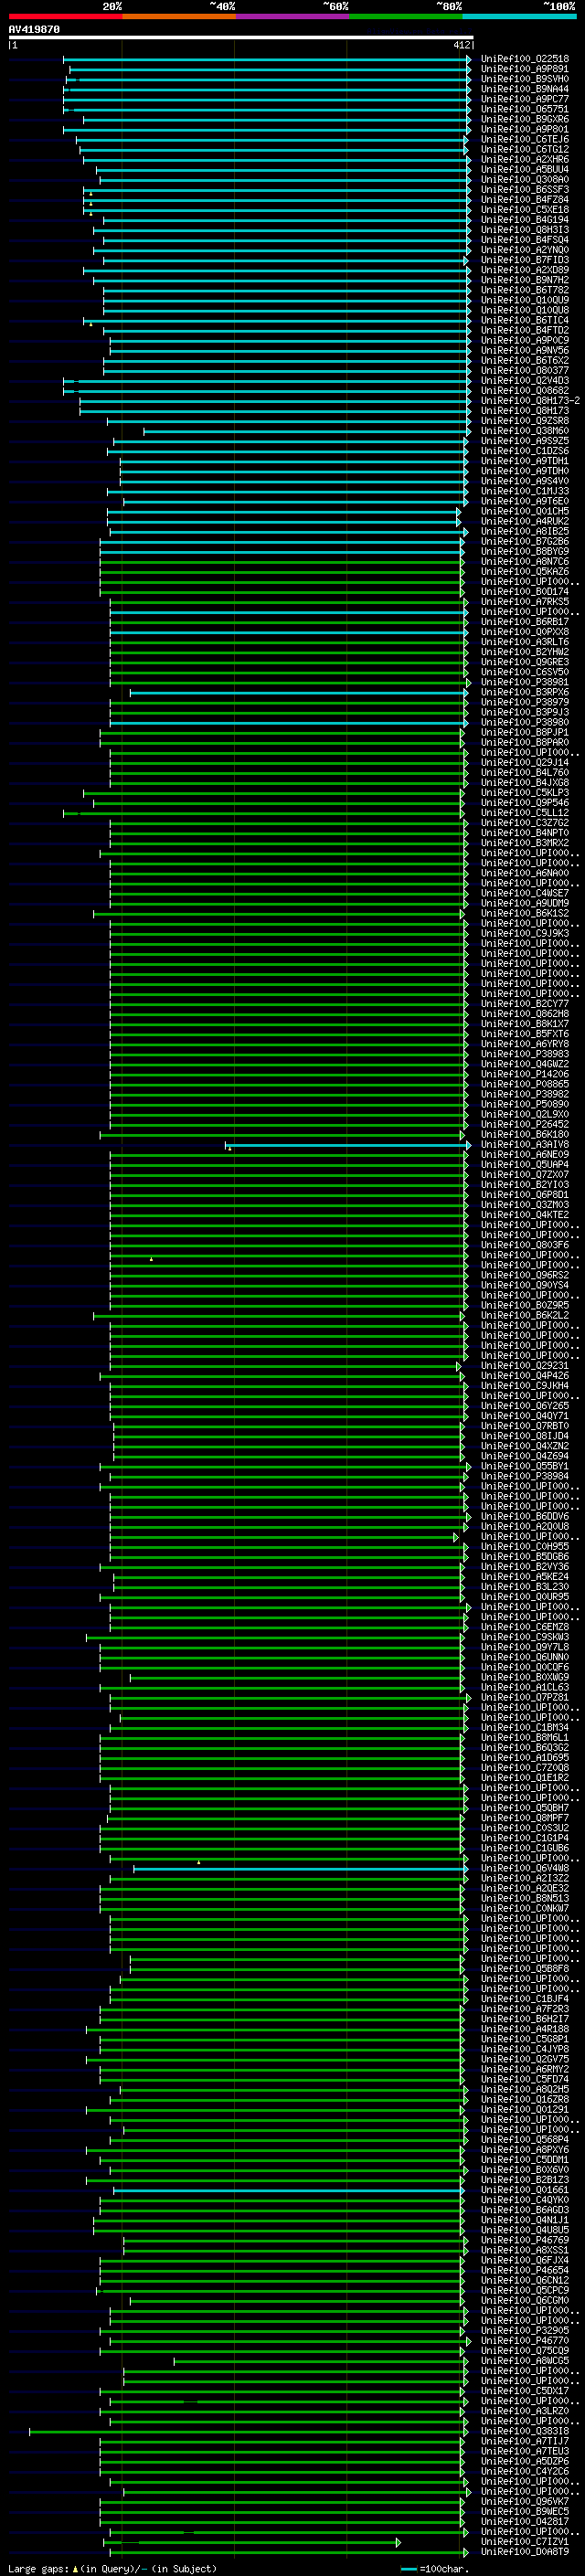Screen dimensions: 585x2576
Task: Select hit UniRef100_P46770
Action: [x=525, y=2340]
